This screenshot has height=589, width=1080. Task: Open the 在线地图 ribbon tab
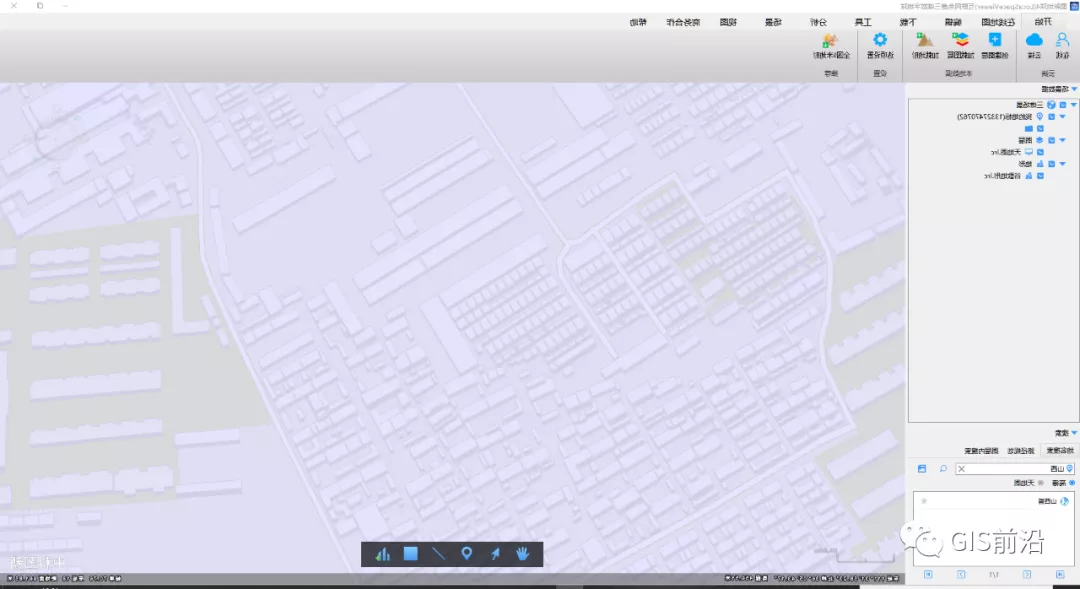click(x=998, y=22)
